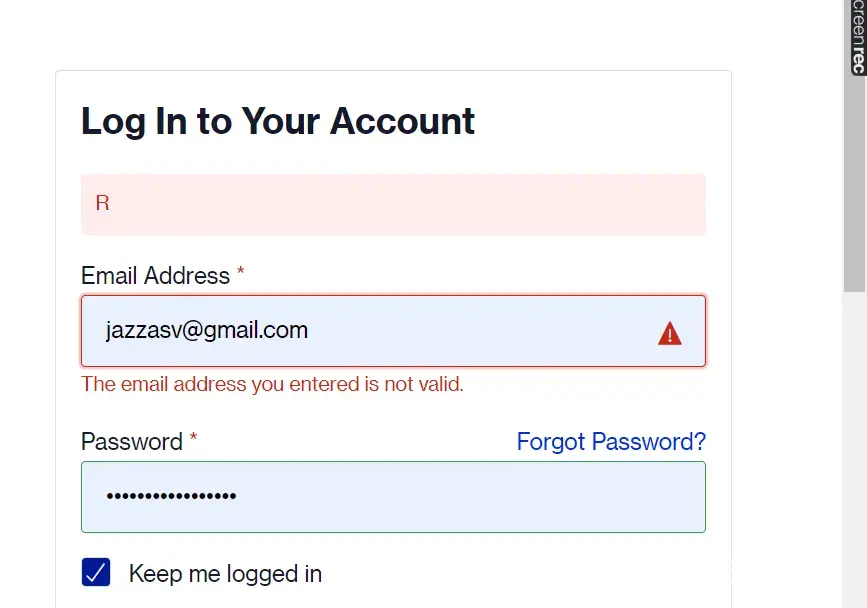This screenshot has height=608, width=867.
Task: Focus the Password input field
Action: point(393,497)
